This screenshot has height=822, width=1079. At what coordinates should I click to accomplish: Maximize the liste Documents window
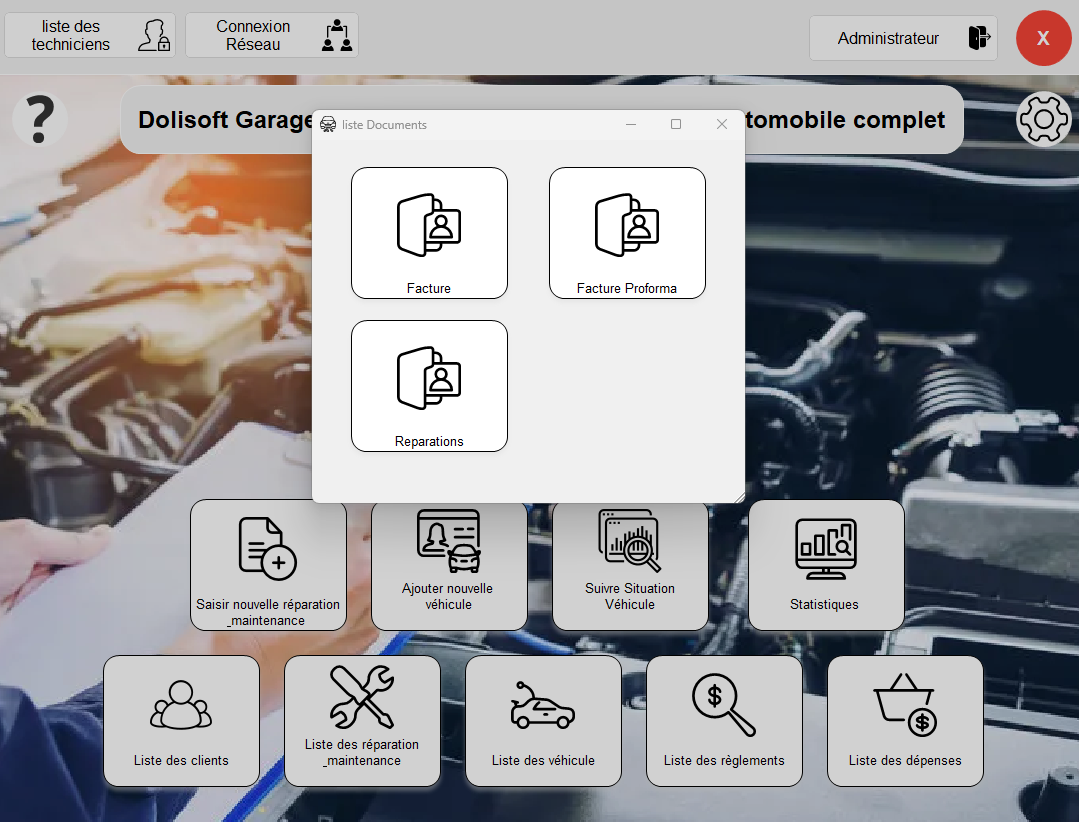pyautogui.click(x=676, y=123)
